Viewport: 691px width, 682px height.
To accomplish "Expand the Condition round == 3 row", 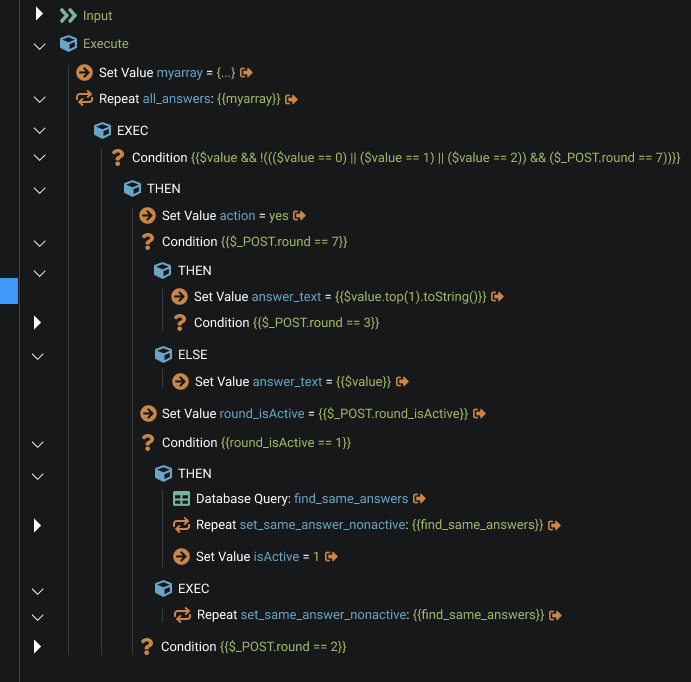I will point(39,322).
